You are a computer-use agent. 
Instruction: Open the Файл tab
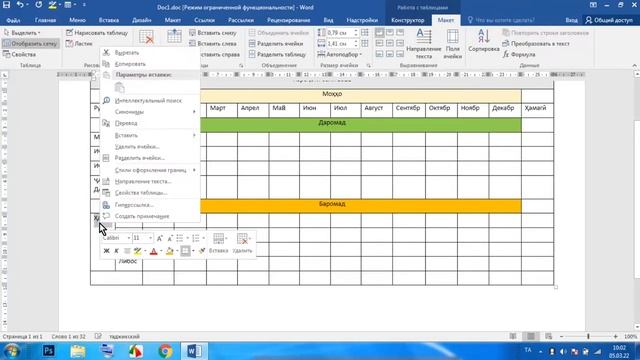13,20
